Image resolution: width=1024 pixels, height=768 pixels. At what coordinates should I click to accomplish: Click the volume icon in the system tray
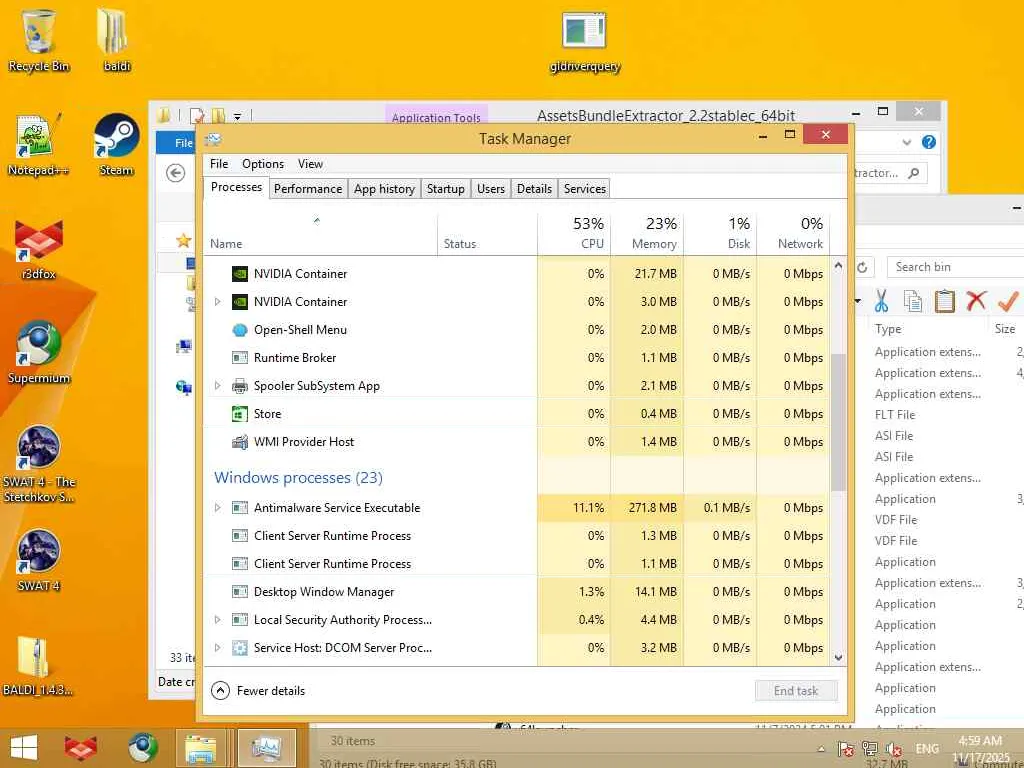pos(894,749)
